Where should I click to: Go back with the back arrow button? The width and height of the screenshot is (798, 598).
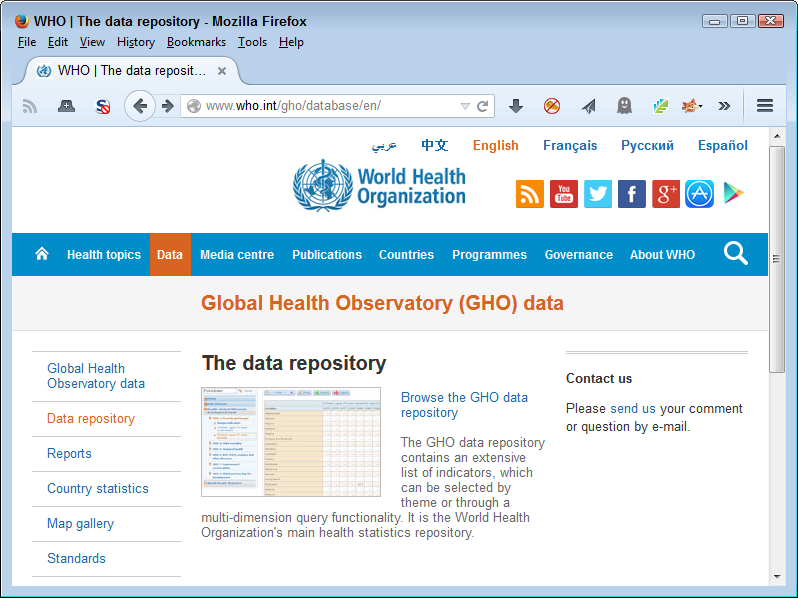tap(140, 106)
